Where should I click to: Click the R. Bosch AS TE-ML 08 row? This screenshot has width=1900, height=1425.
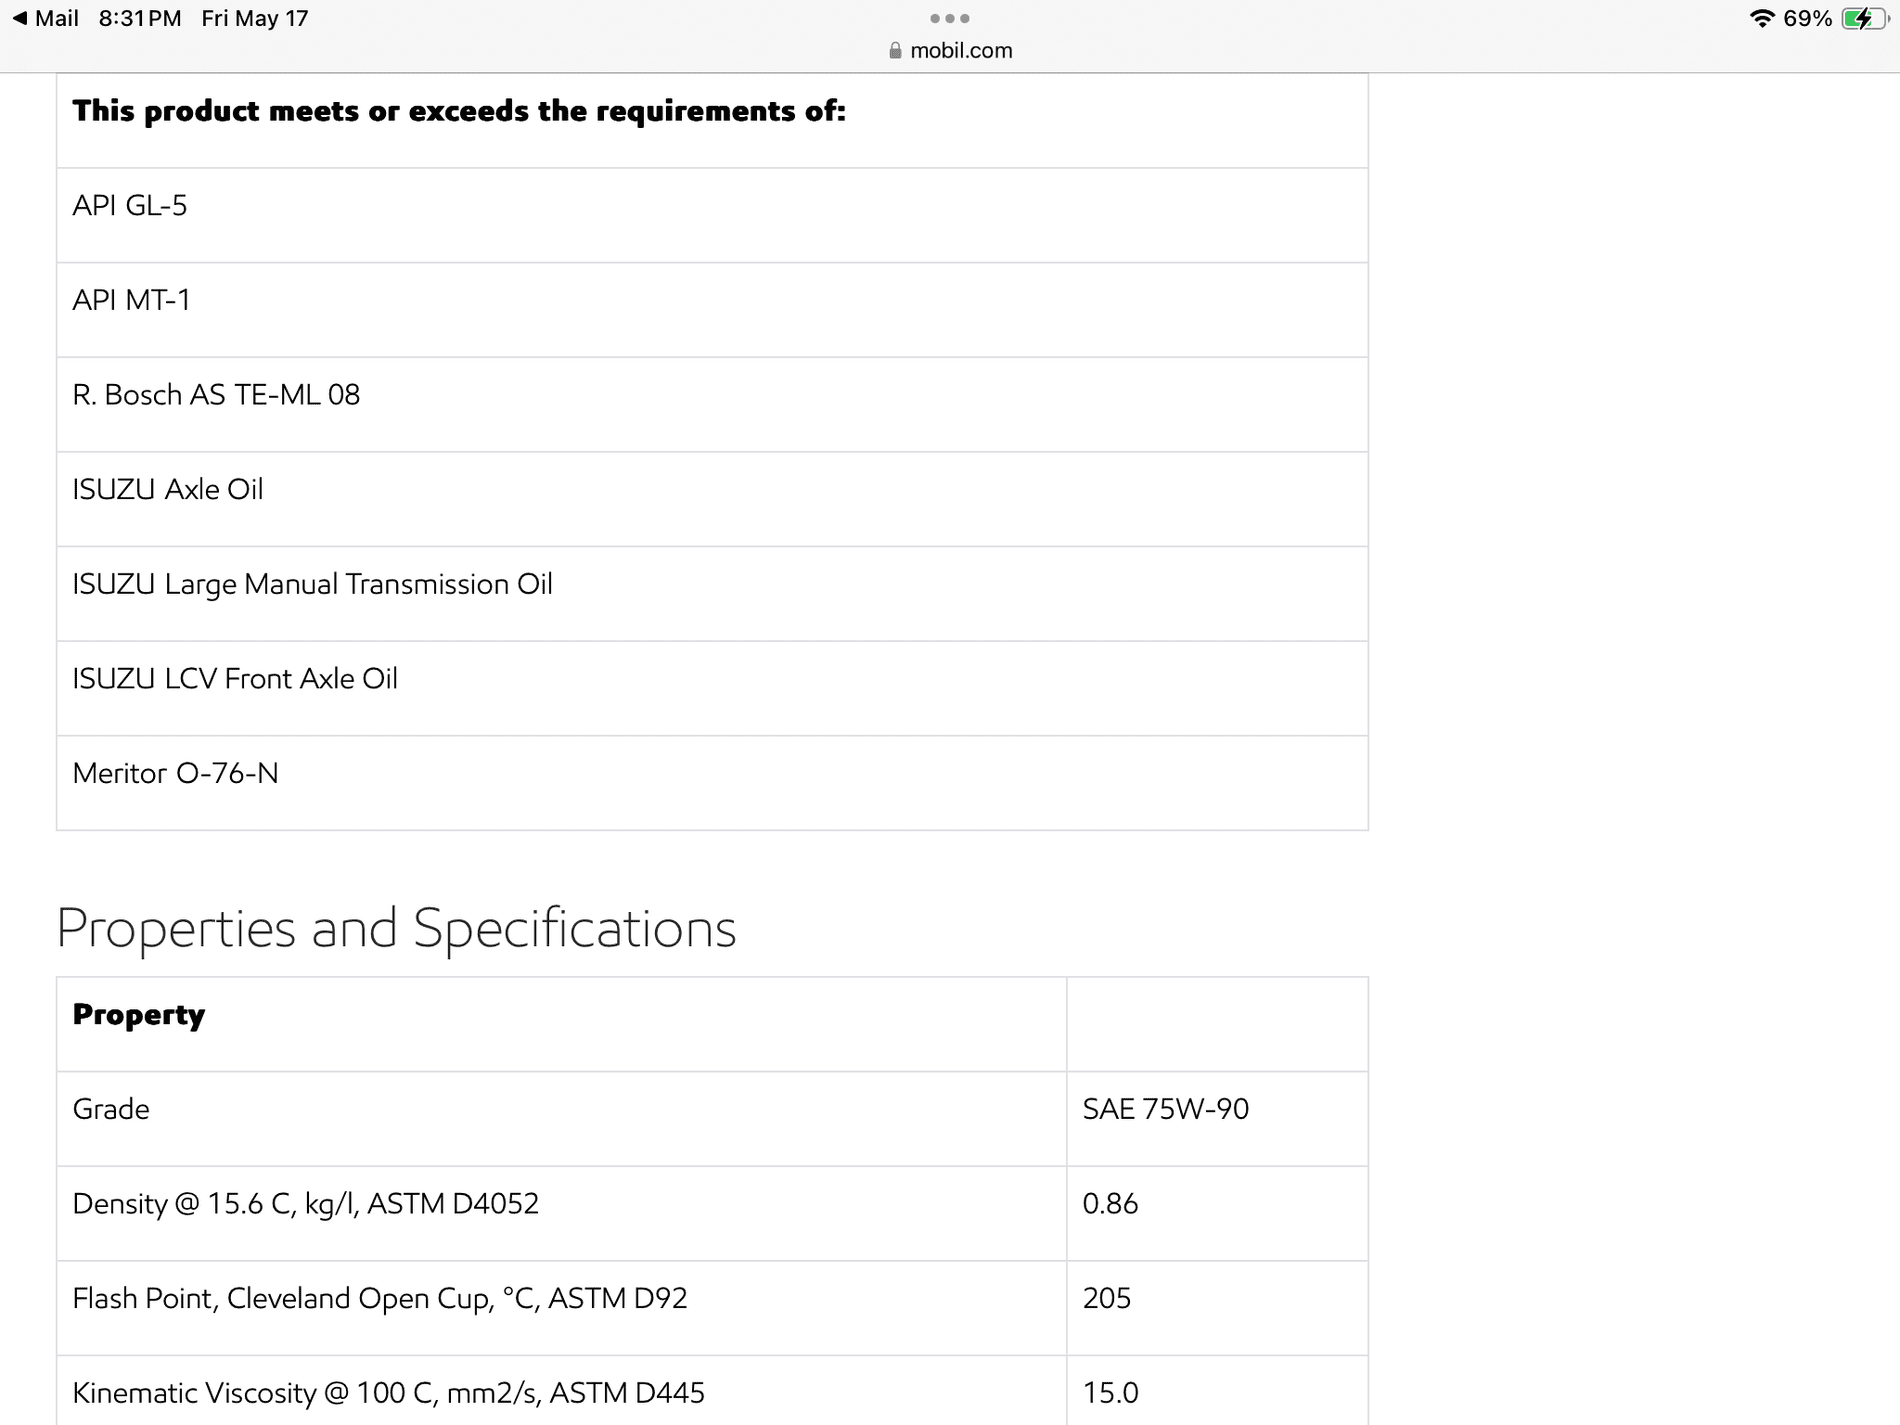pyautogui.click(x=712, y=404)
